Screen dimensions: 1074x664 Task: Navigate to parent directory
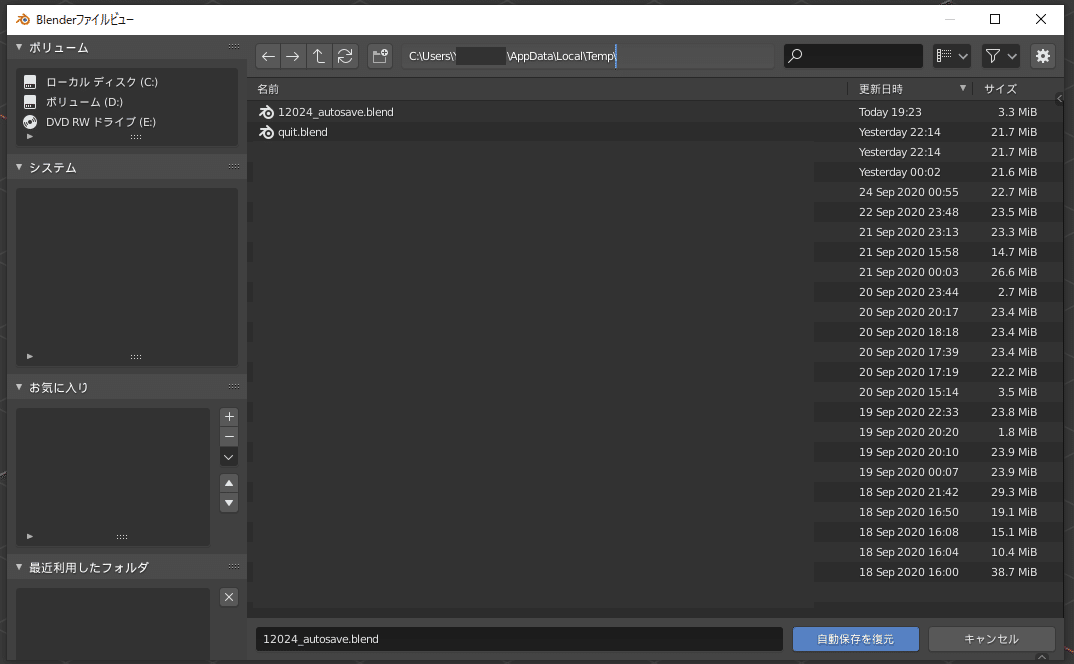coord(319,56)
